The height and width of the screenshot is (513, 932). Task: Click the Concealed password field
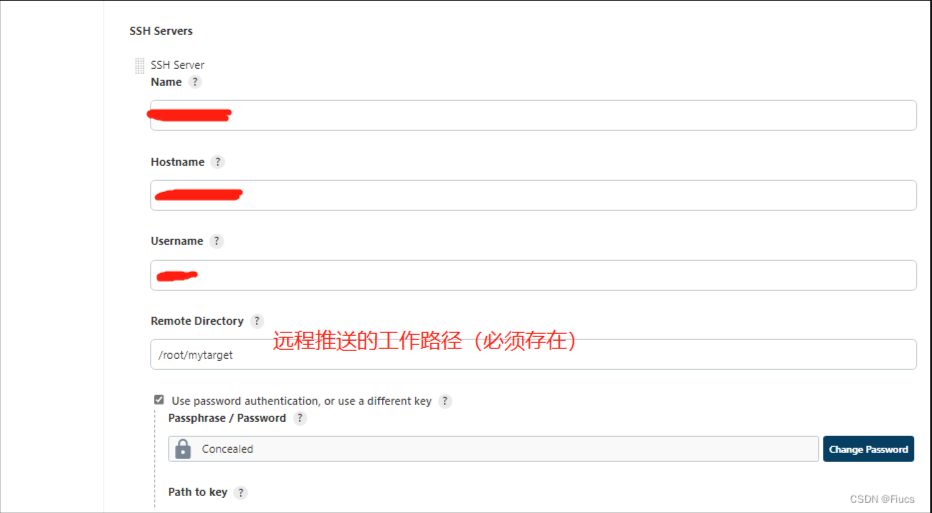pos(493,449)
